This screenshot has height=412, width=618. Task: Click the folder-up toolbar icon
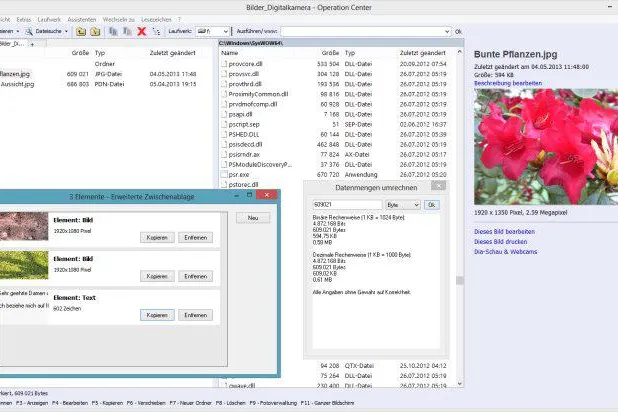tap(81, 32)
